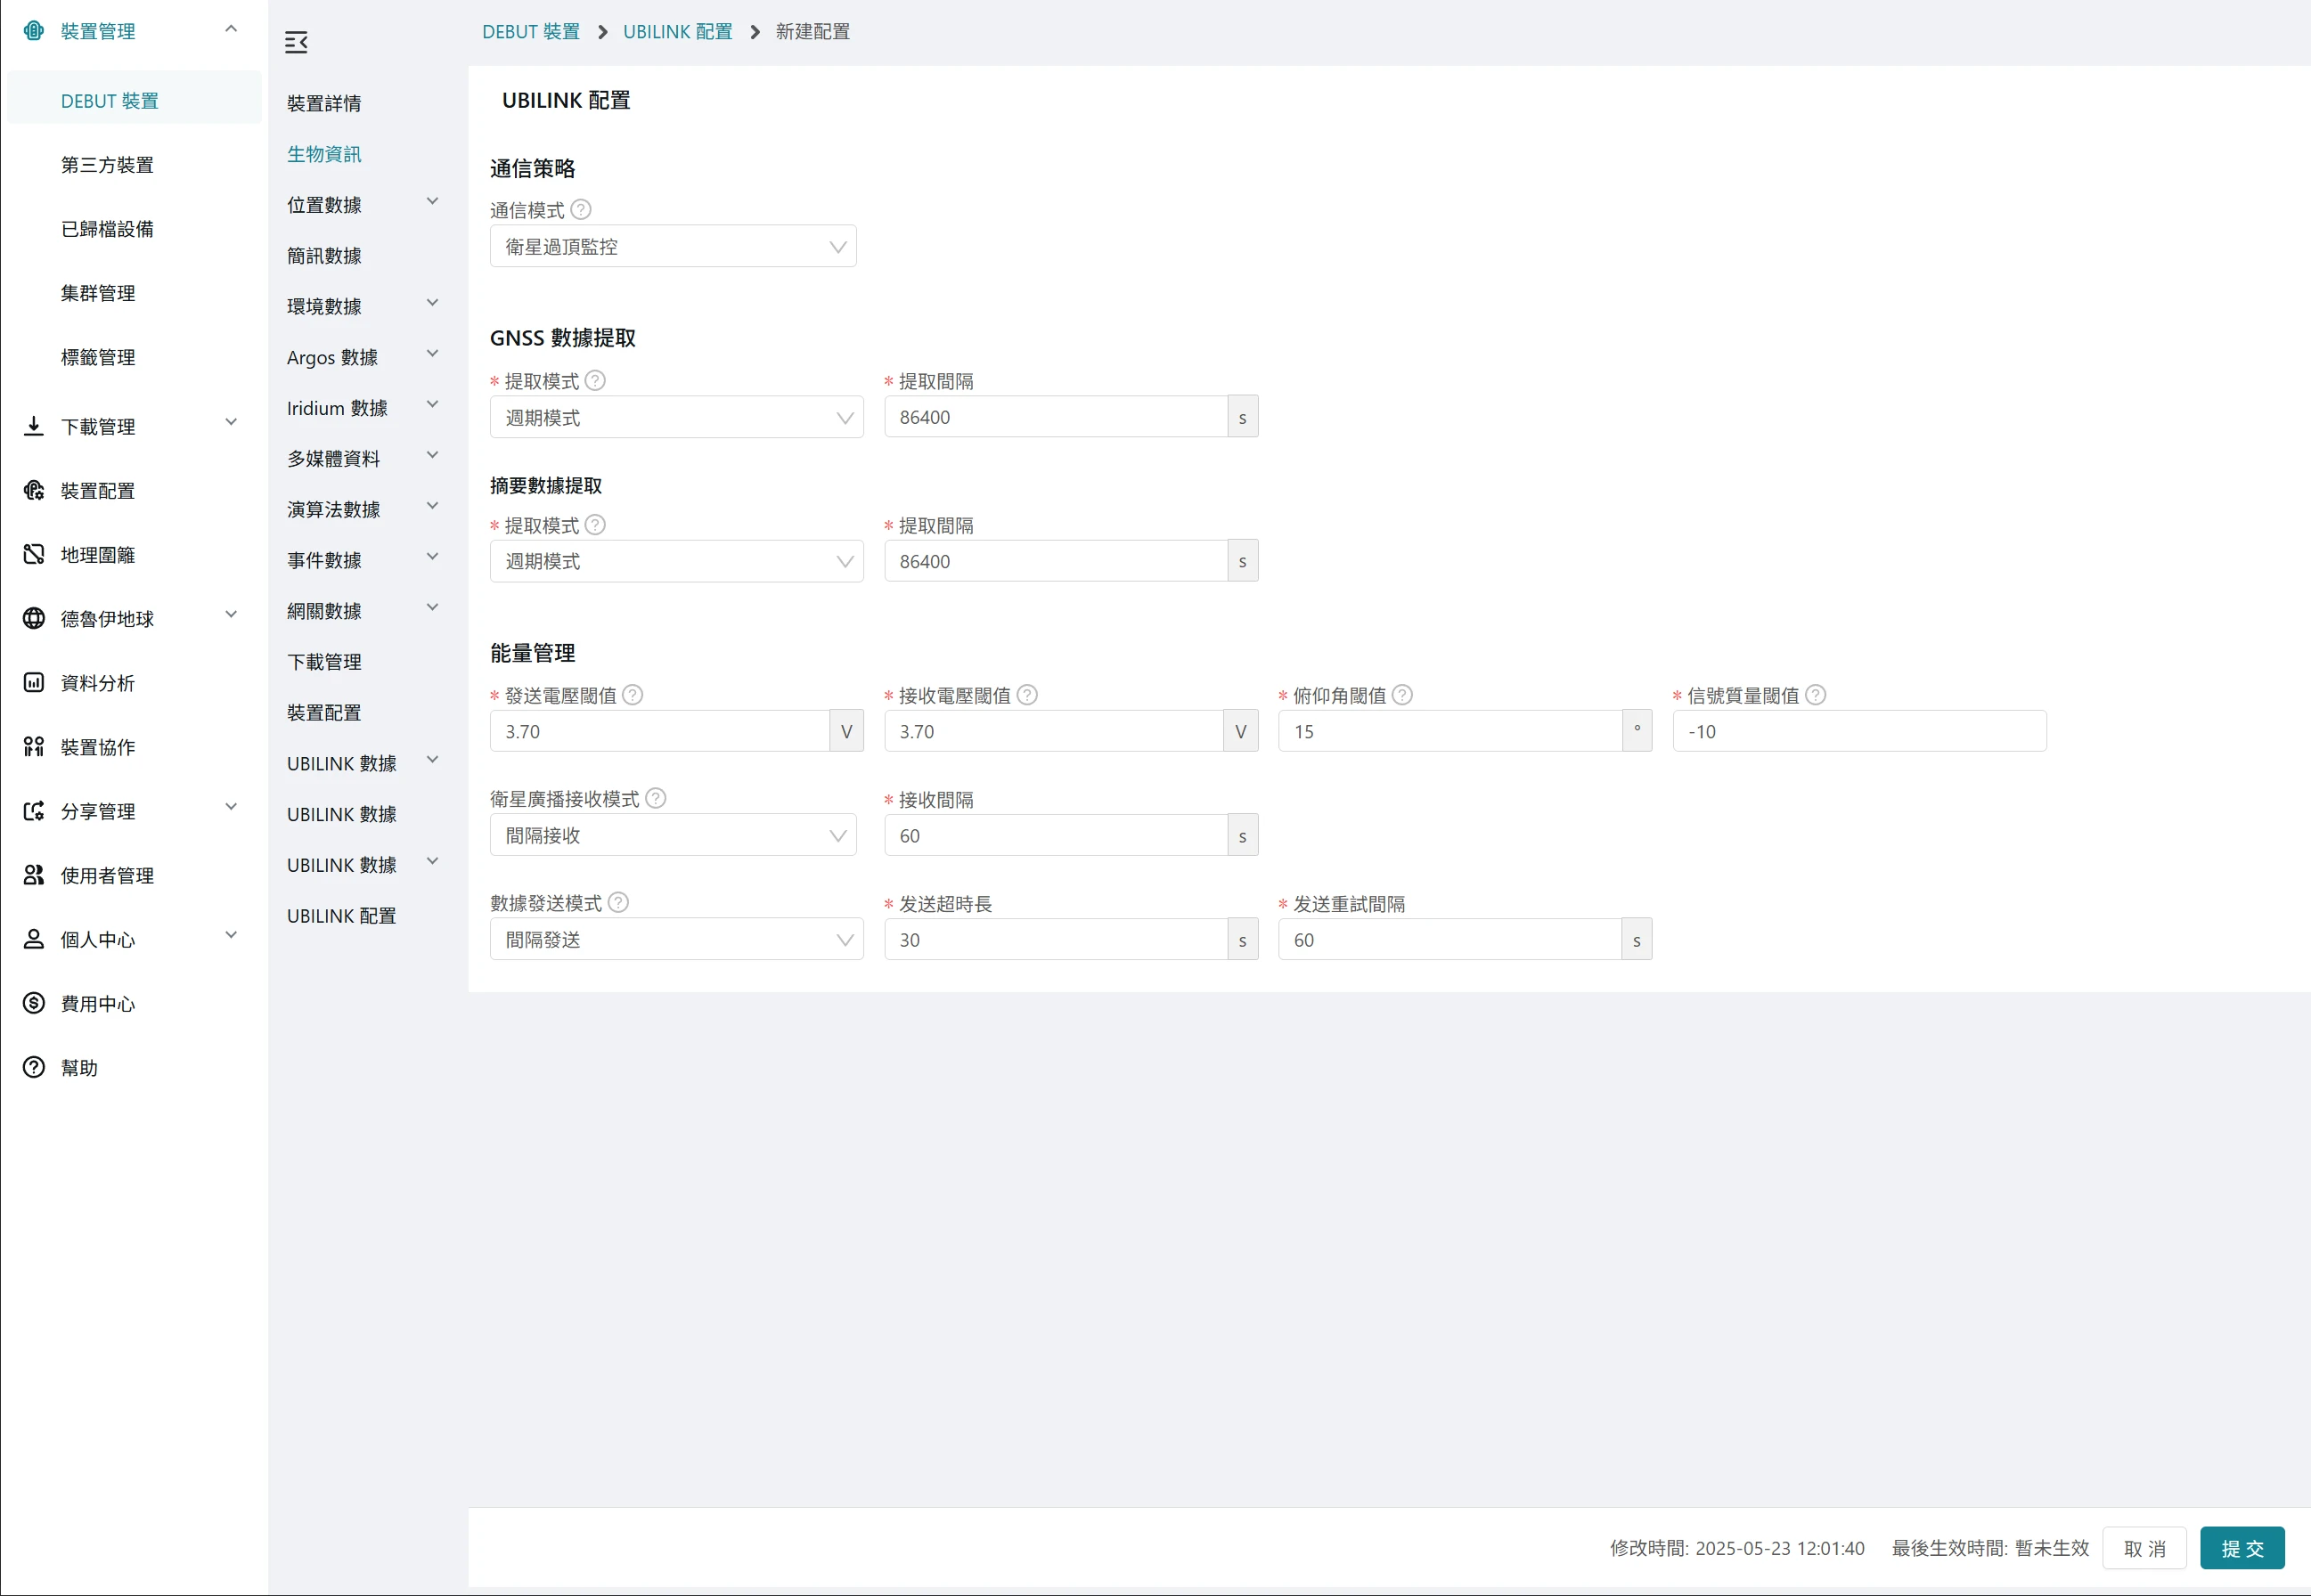This screenshot has width=2311, height=1596.
Task: Click the 資料分析 chart icon
Action: [34, 683]
